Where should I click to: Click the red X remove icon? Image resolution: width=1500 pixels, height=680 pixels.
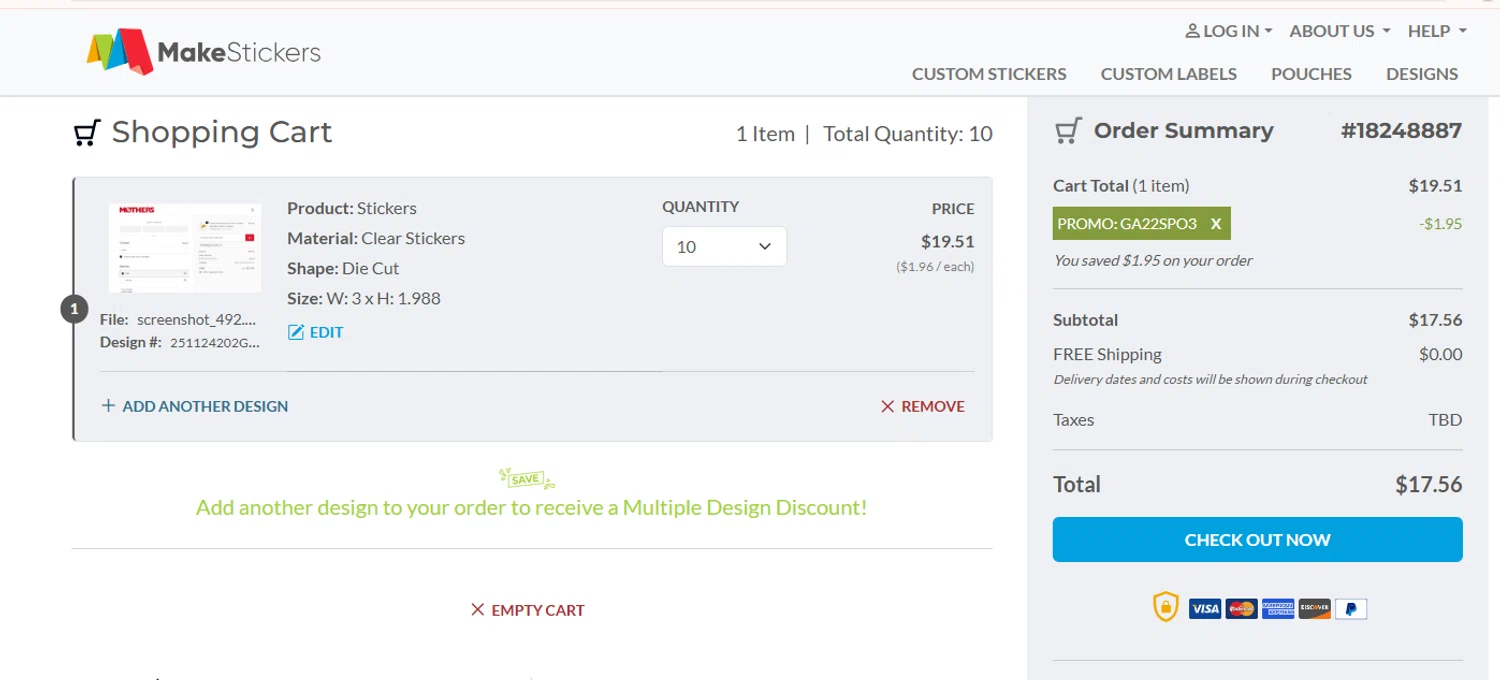[887, 406]
